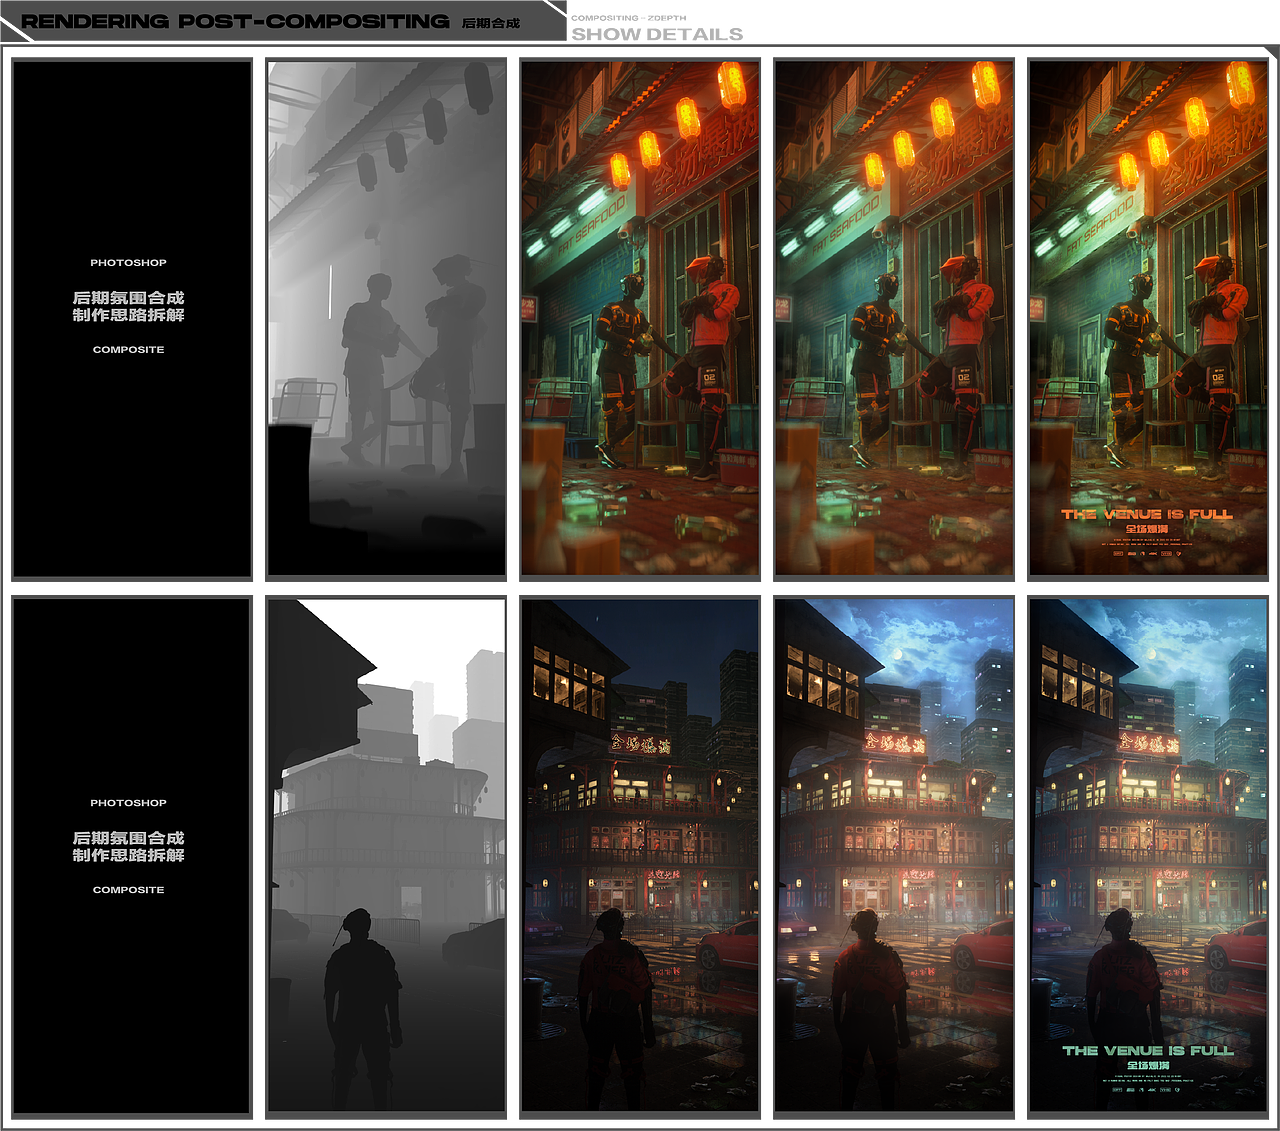Open the bottom-row black Photoshop composite title panel
This screenshot has height=1131, width=1280.
click(x=131, y=857)
